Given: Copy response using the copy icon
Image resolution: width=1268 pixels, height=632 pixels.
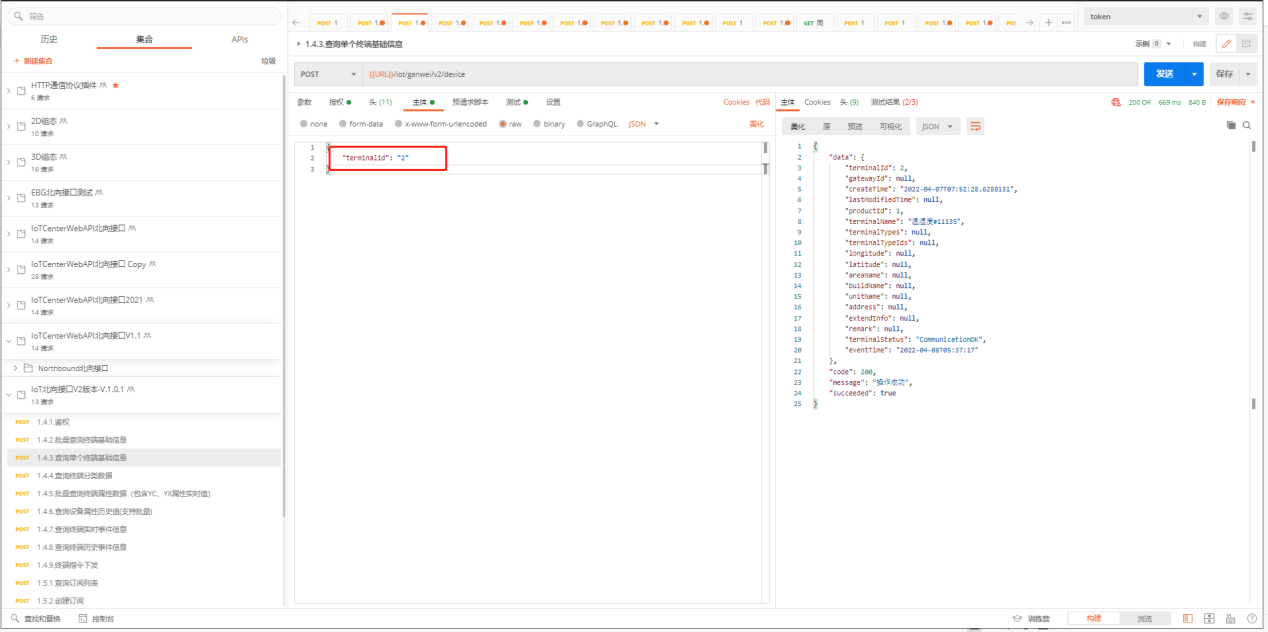Looking at the screenshot, I should (1231, 126).
